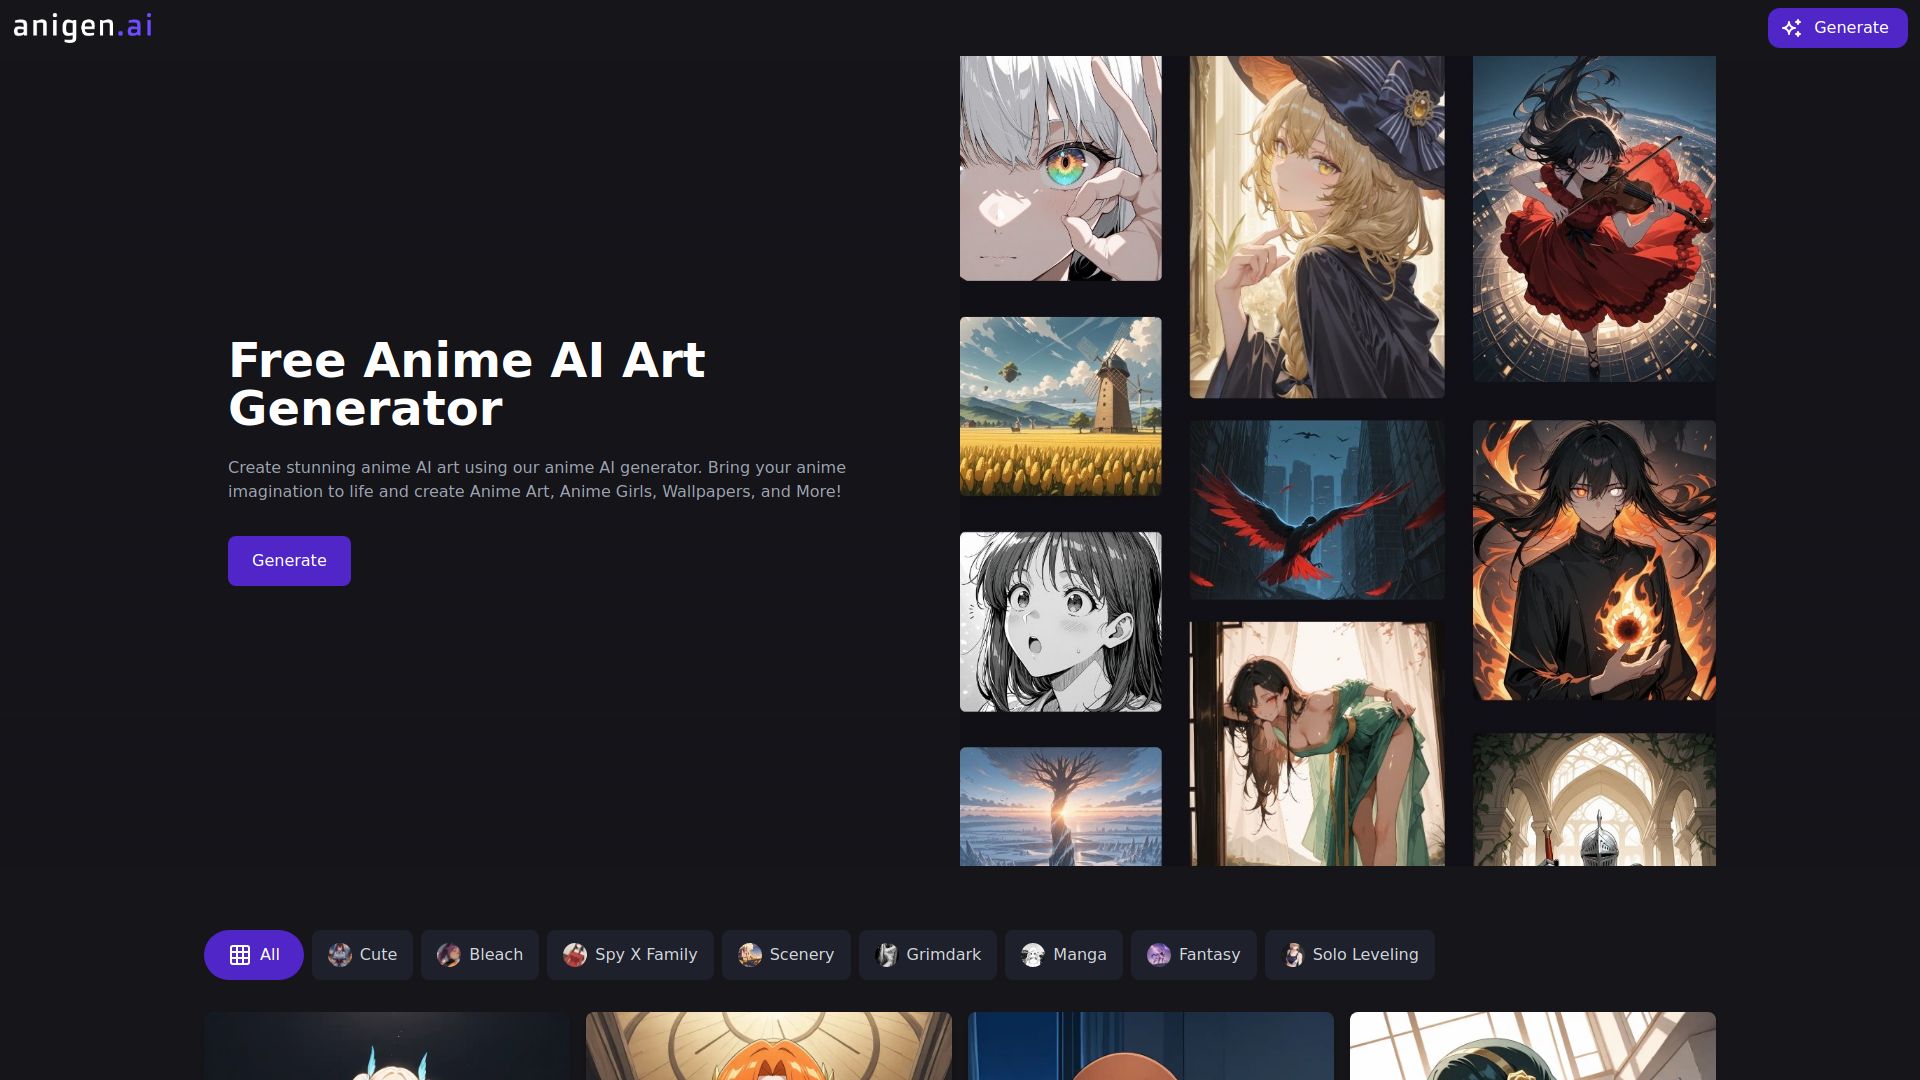The width and height of the screenshot is (1920, 1080).
Task: Click the grid icon on All filter
Action: click(x=240, y=955)
